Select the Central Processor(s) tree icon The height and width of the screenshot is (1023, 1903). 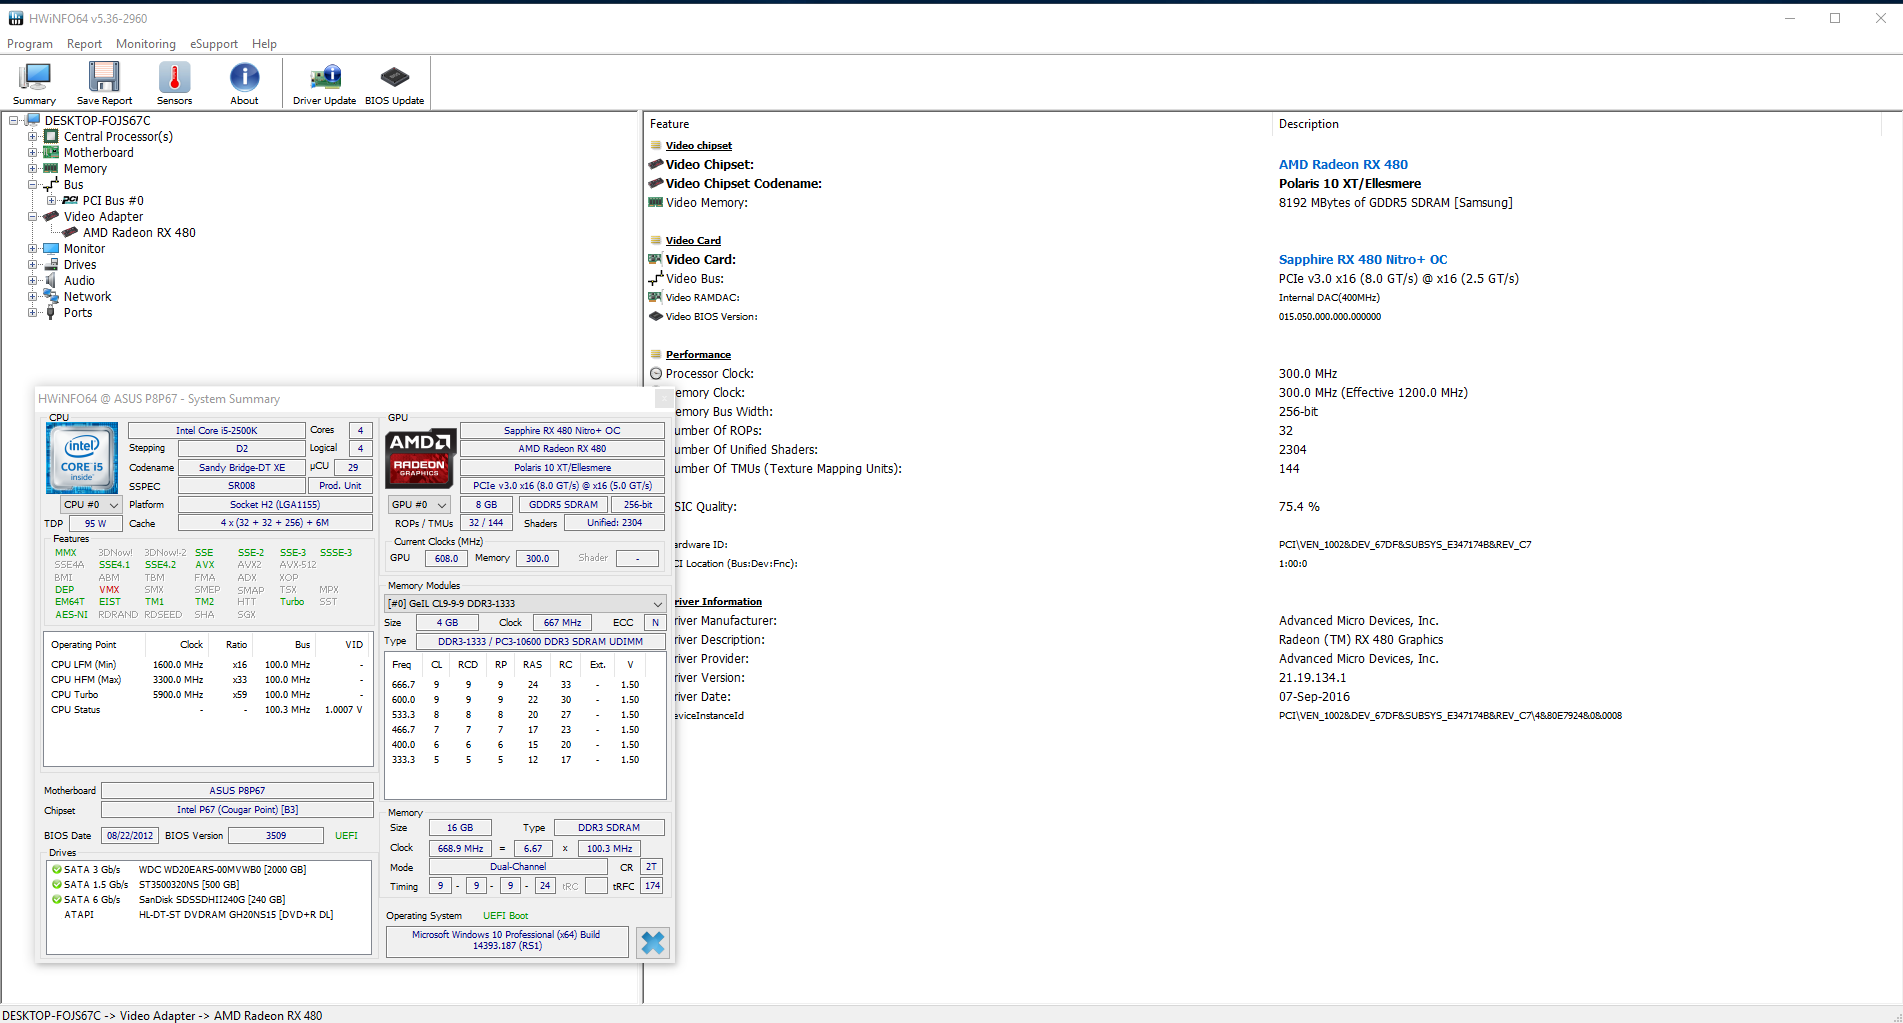click(51, 137)
